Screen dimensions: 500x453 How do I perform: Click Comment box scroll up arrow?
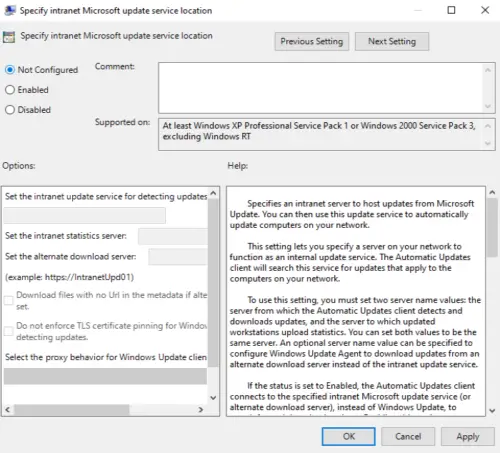488,70
